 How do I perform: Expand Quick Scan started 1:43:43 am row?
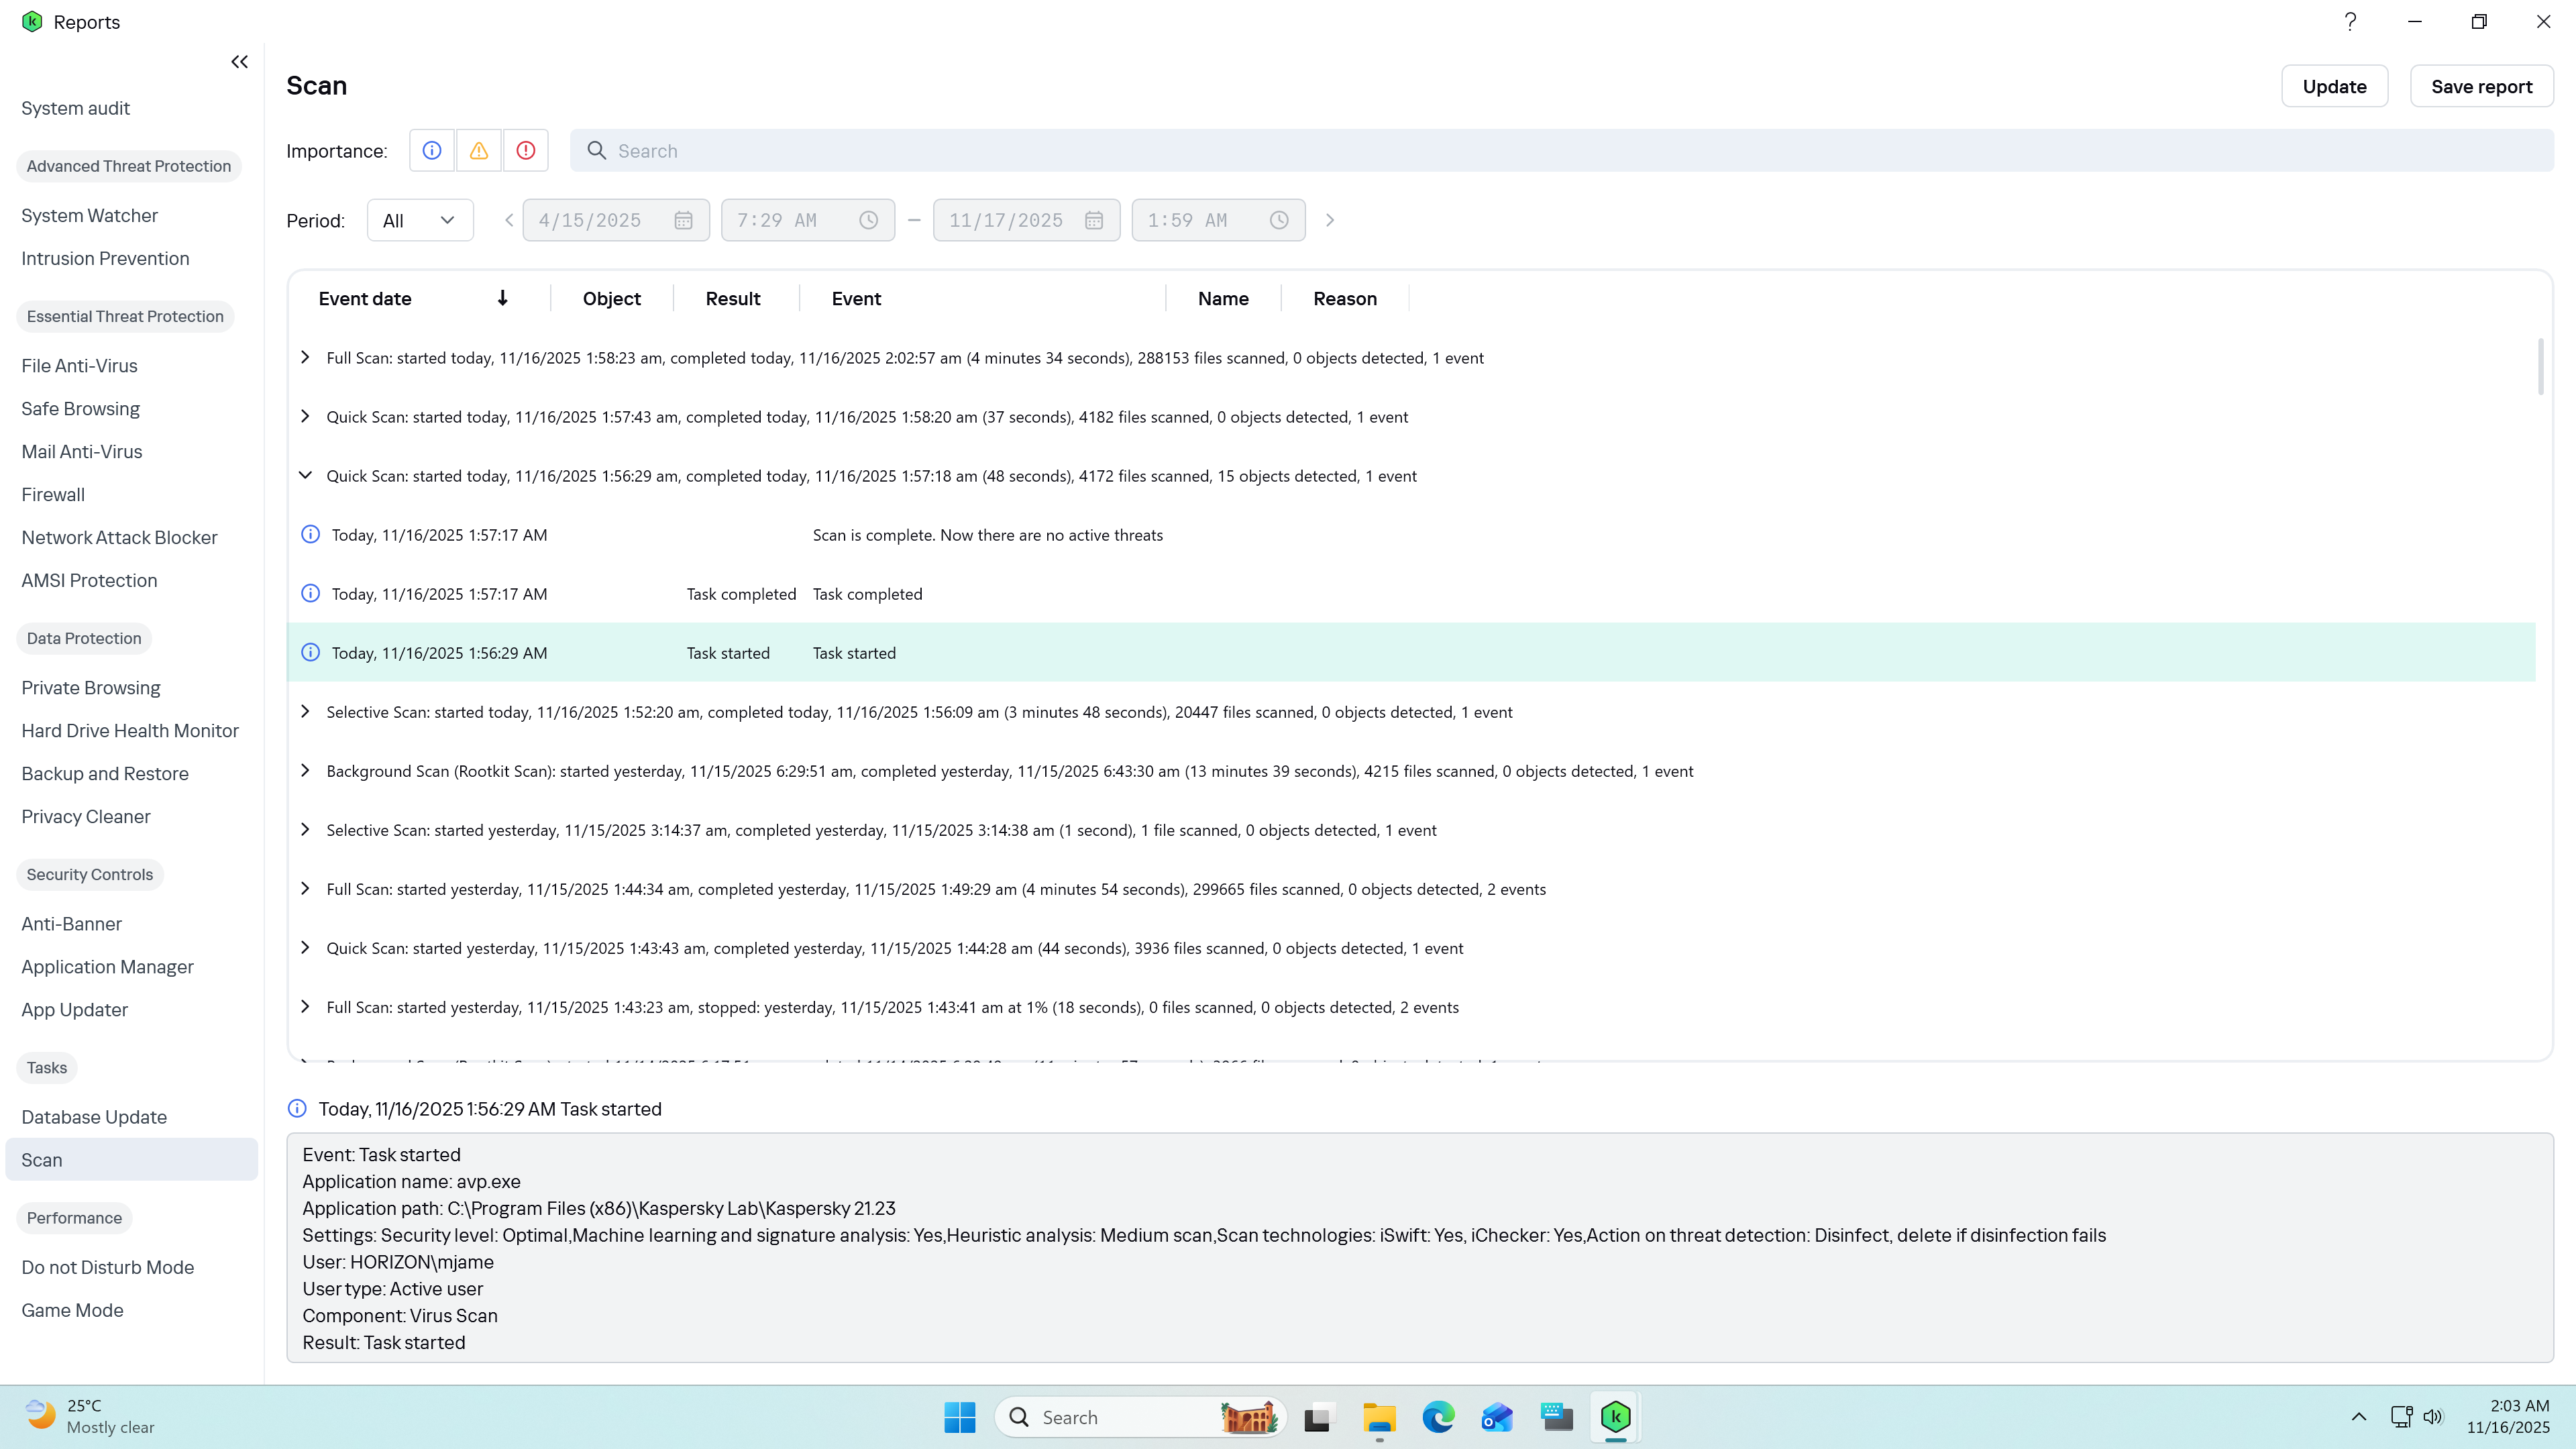pyautogui.click(x=305, y=947)
